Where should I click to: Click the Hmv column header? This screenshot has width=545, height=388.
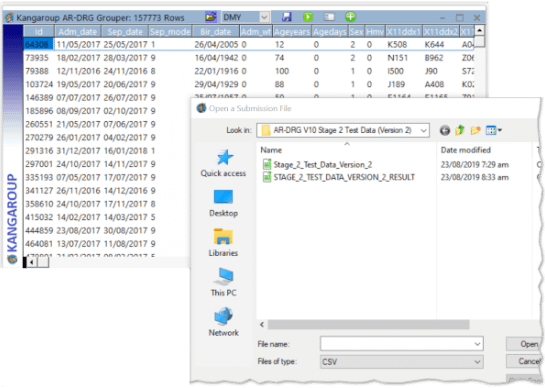[375, 32]
